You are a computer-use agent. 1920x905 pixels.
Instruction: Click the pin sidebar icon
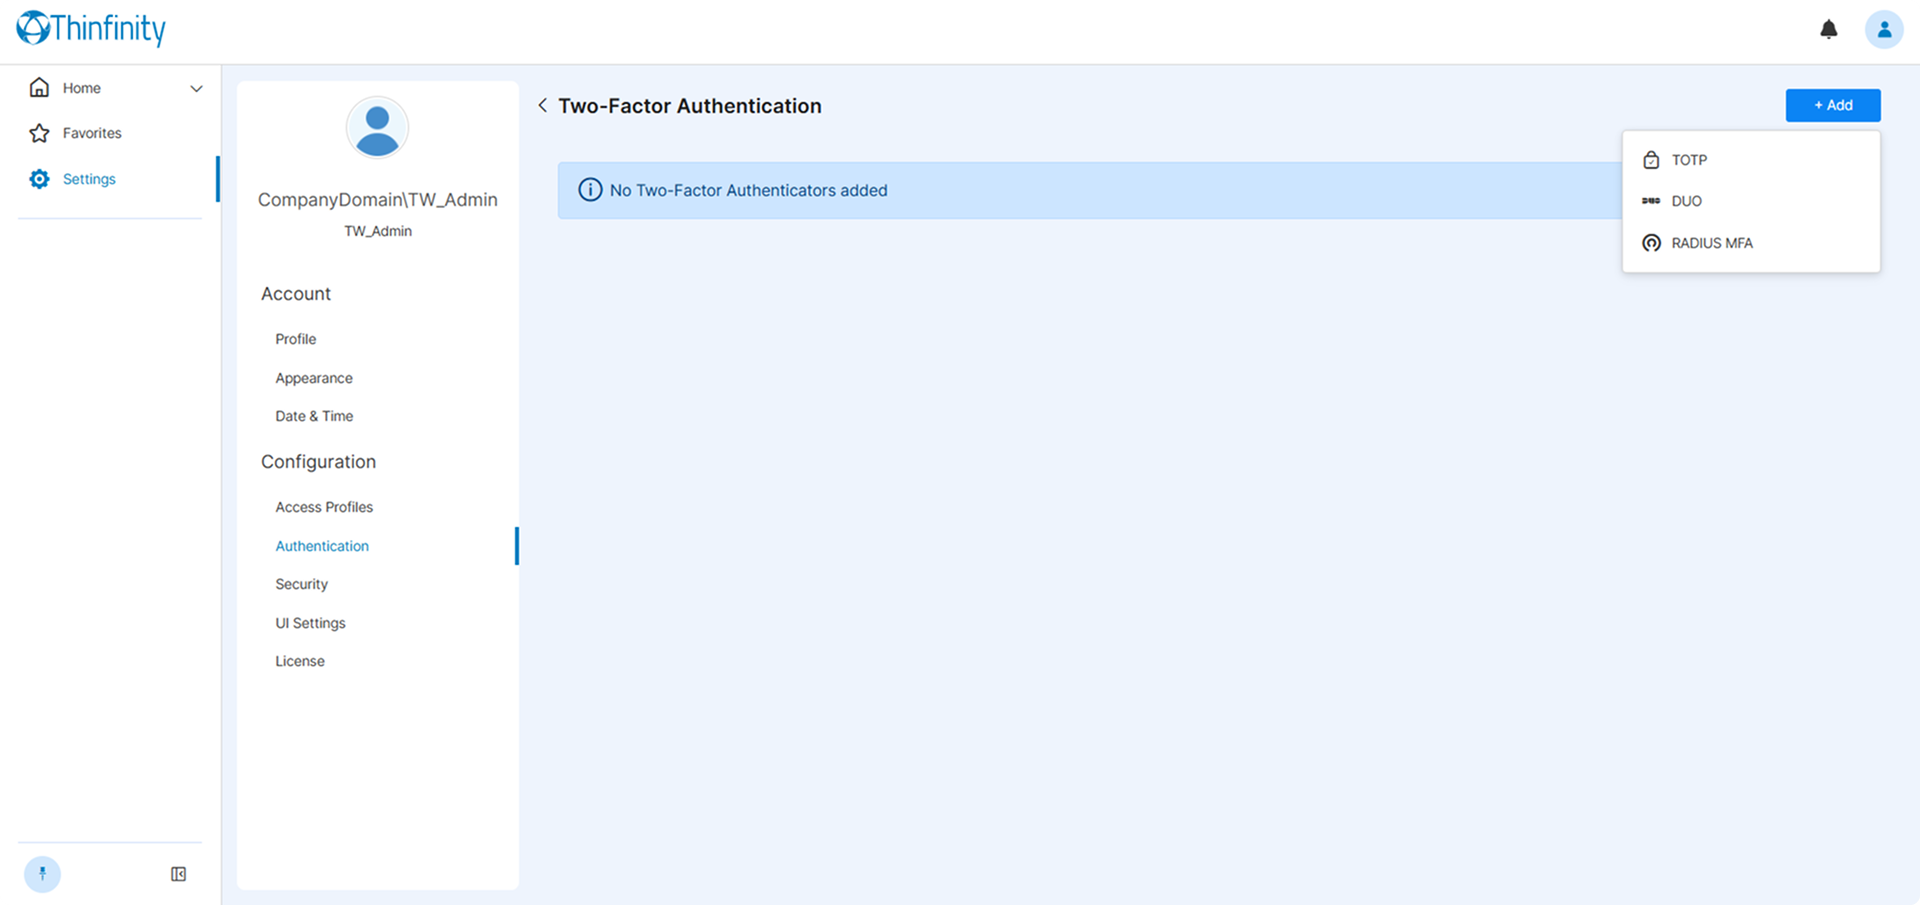pos(42,874)
